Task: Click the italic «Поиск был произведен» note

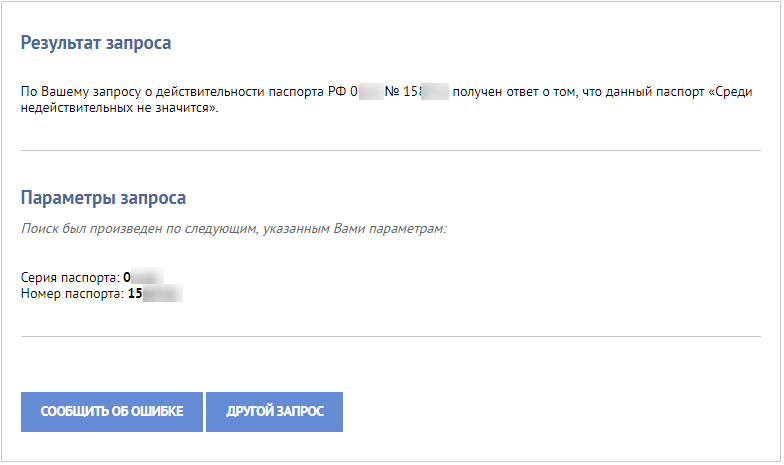Action: (233, 229)
